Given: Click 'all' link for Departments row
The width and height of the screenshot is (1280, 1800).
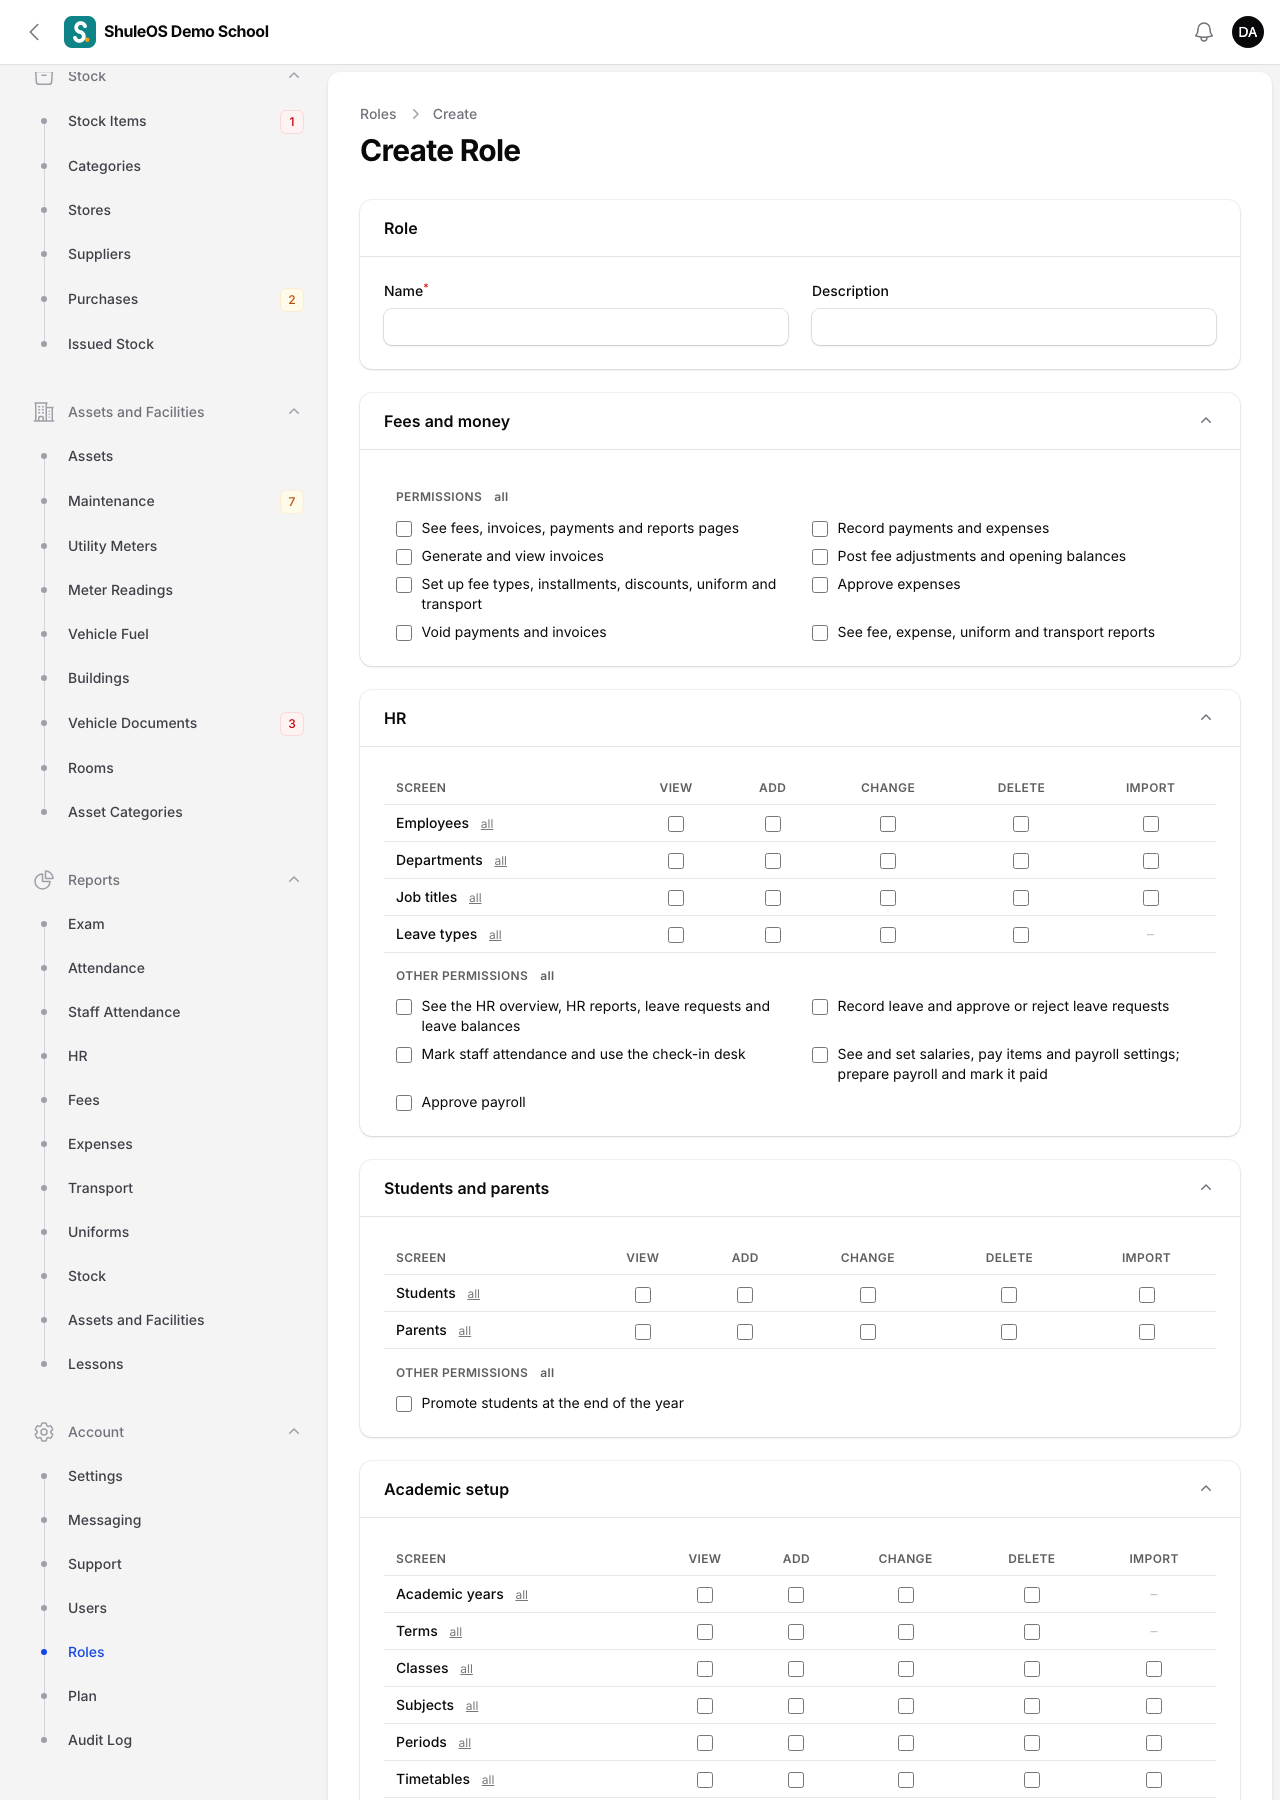Looking at the screenshot, I should [501, 861].
